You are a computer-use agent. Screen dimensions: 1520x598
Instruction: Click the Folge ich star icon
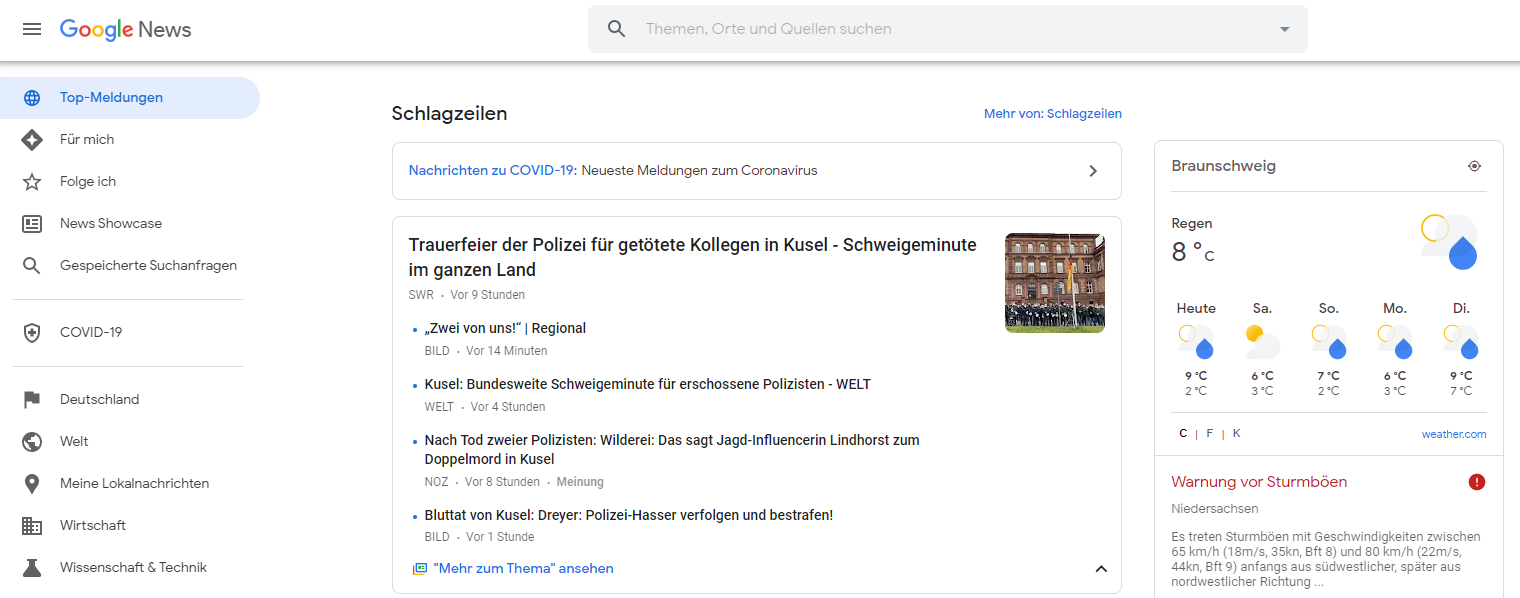[33, 181]
